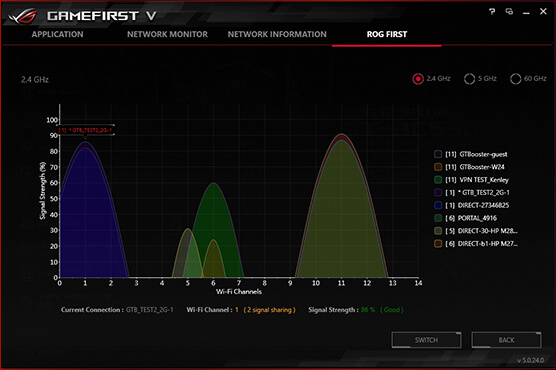Click the GTBooster-guest legend color swatch
556x370 pixels.
438,154
